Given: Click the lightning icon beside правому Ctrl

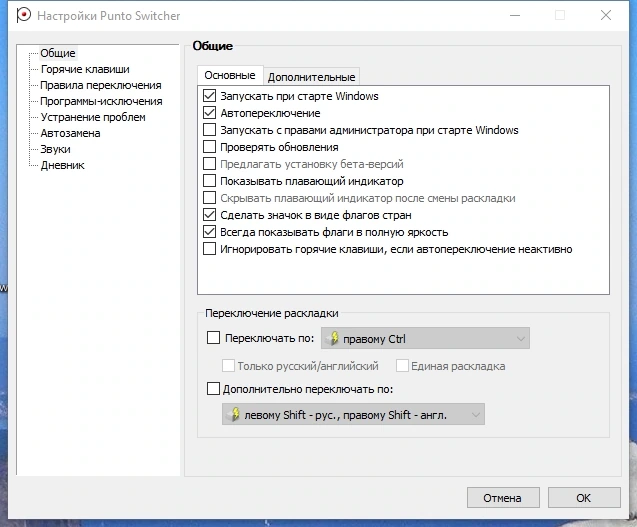Looking at the screenshot, I should tap(333, 338).
